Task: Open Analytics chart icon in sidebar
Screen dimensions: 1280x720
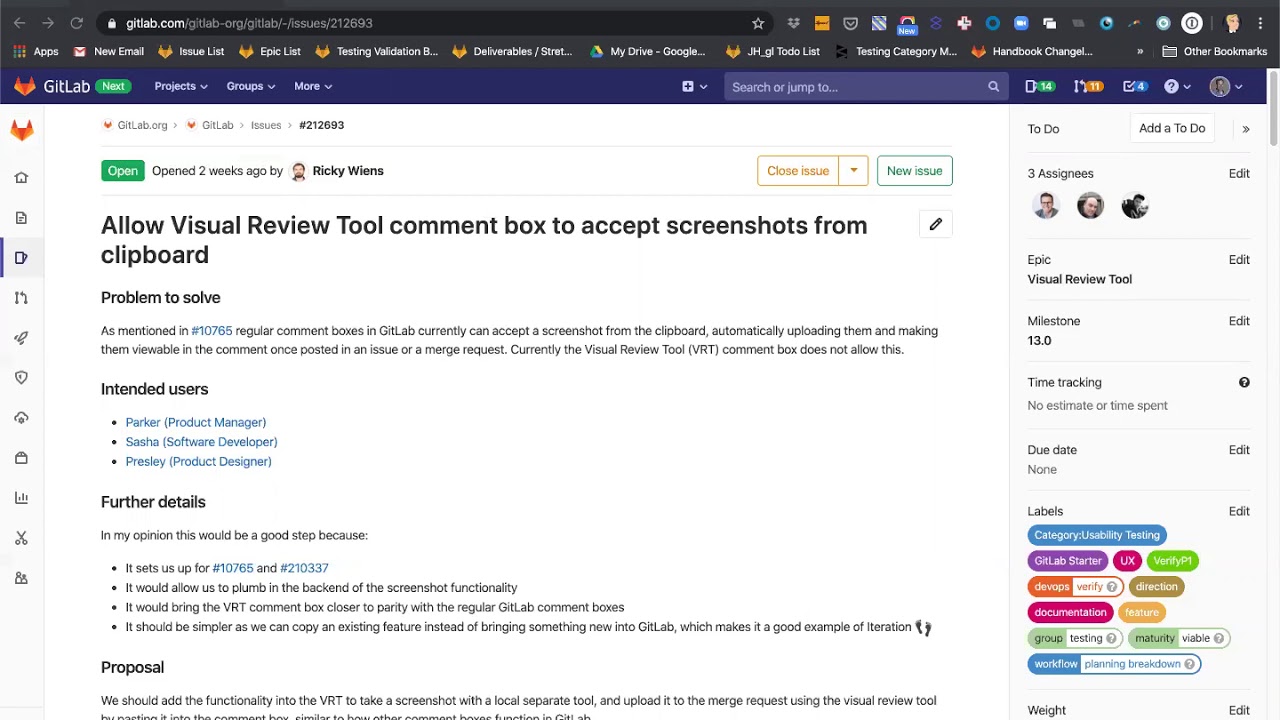Action: coord(21,498)
